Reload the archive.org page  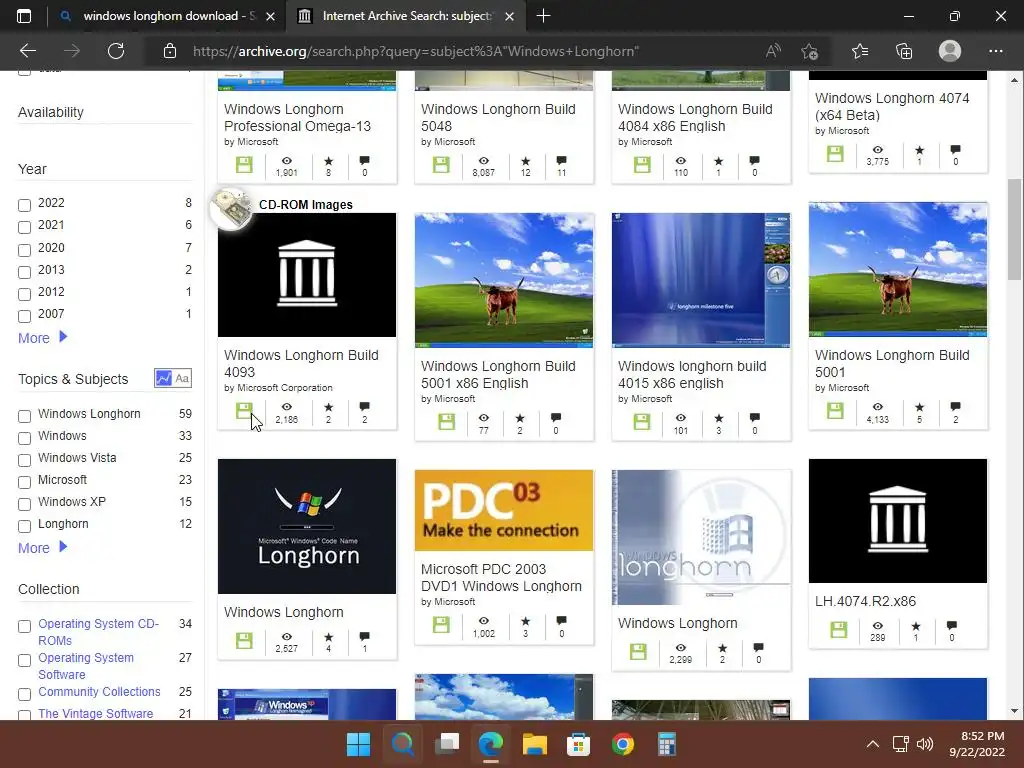click(x=116, y=51)
